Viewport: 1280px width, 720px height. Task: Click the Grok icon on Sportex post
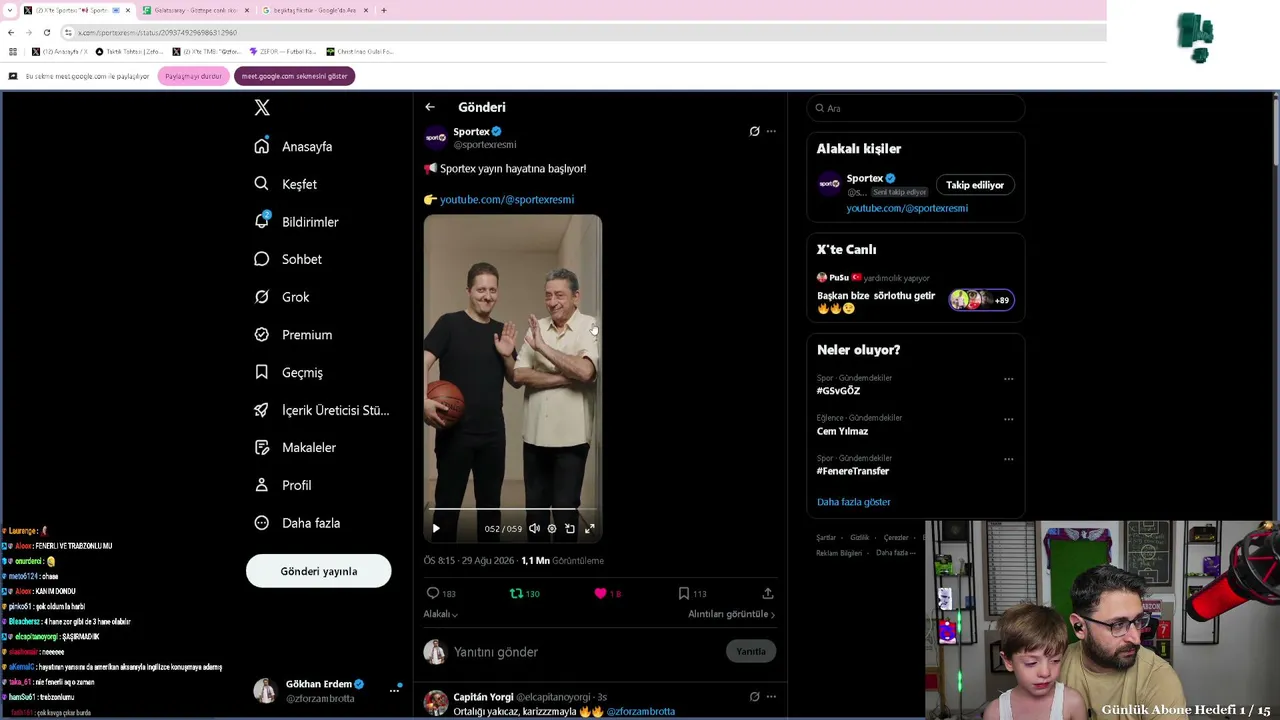tap(754, 131)
